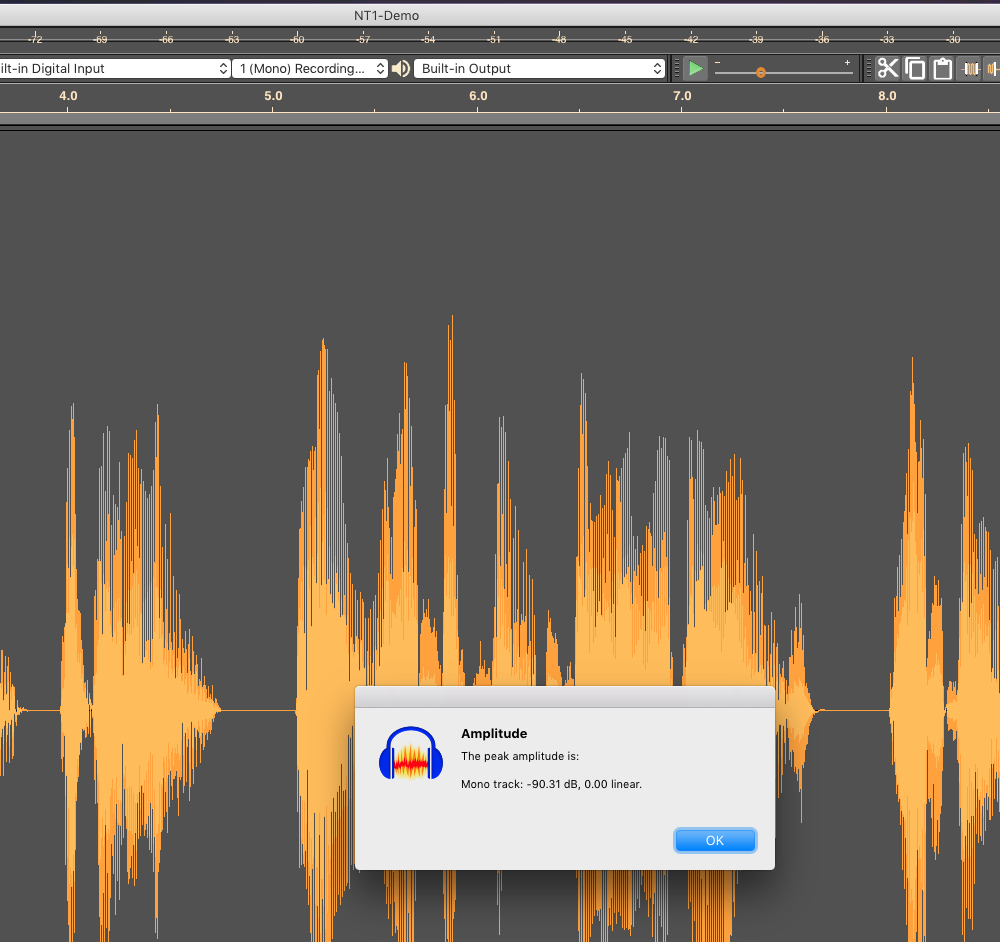Click the 5.0 mark on the timeline
This screenshot has width=1000, height=942.
273,96
